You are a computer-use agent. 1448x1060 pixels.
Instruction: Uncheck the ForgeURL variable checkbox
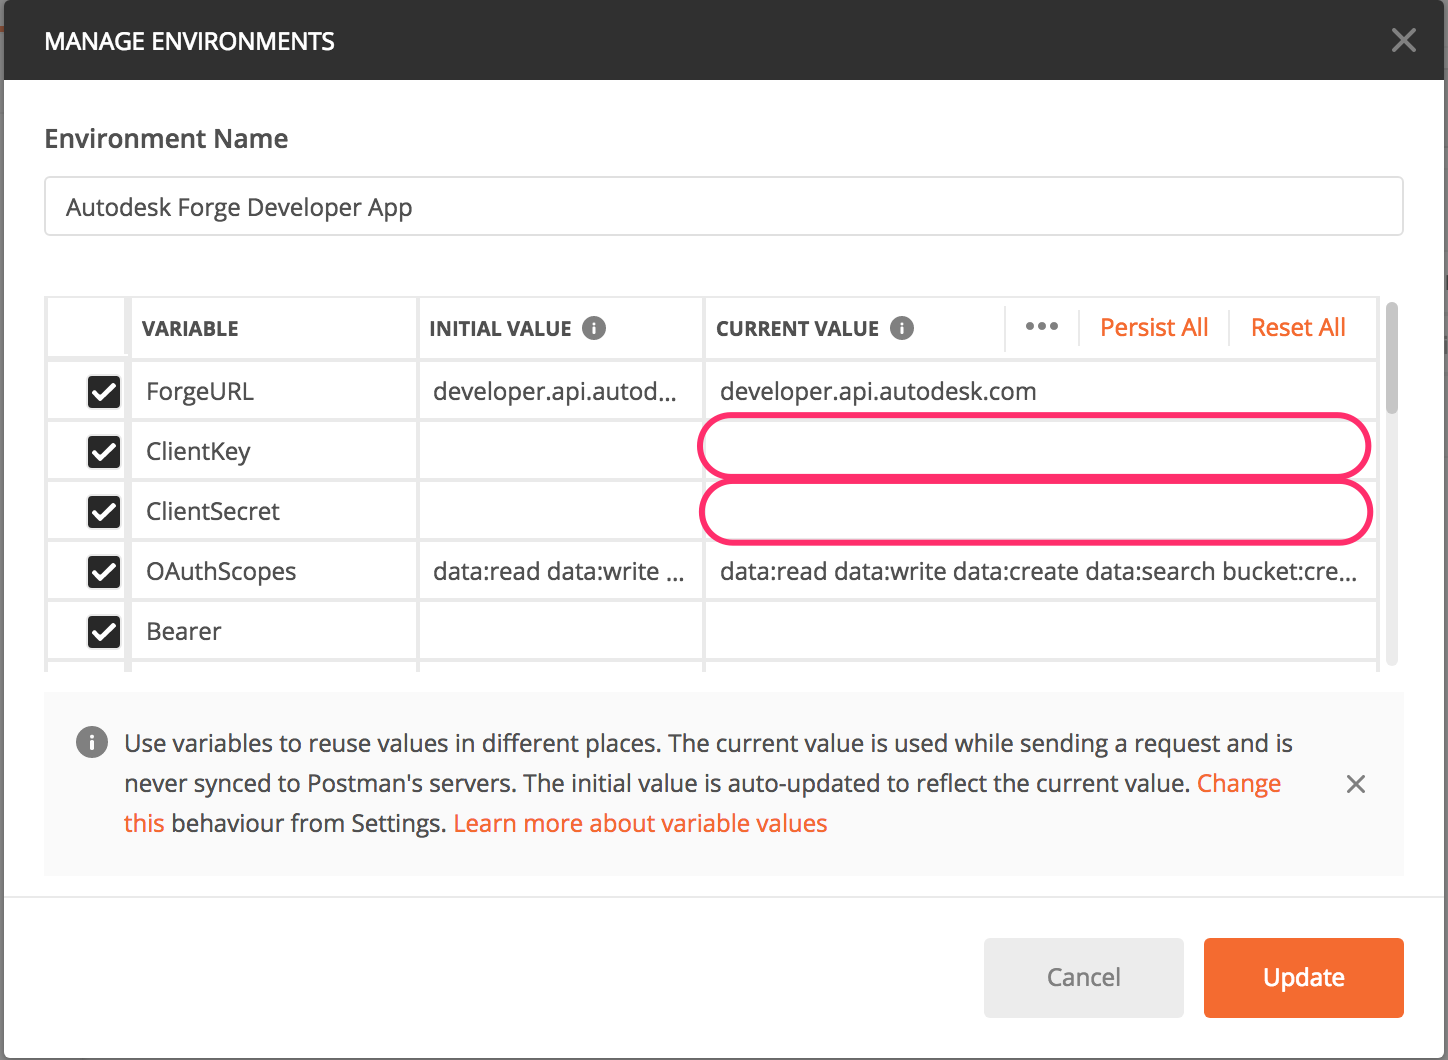pos(104,392)
